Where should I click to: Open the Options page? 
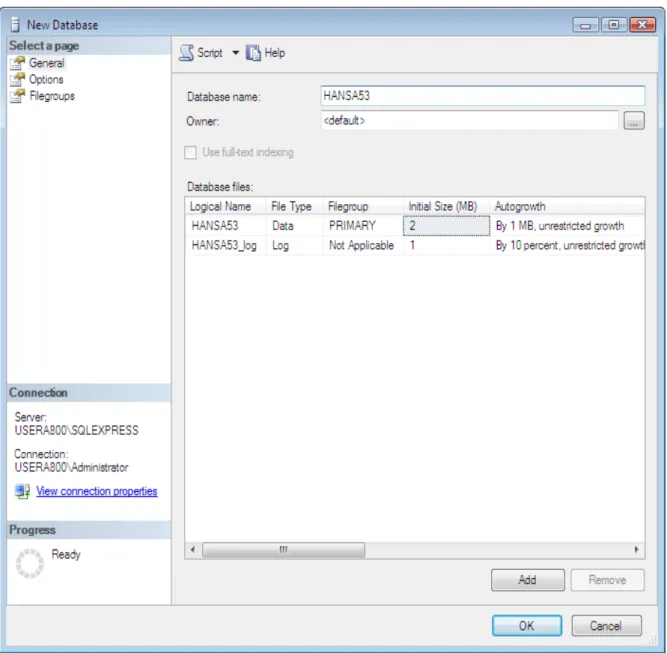(x=46, y=80)
